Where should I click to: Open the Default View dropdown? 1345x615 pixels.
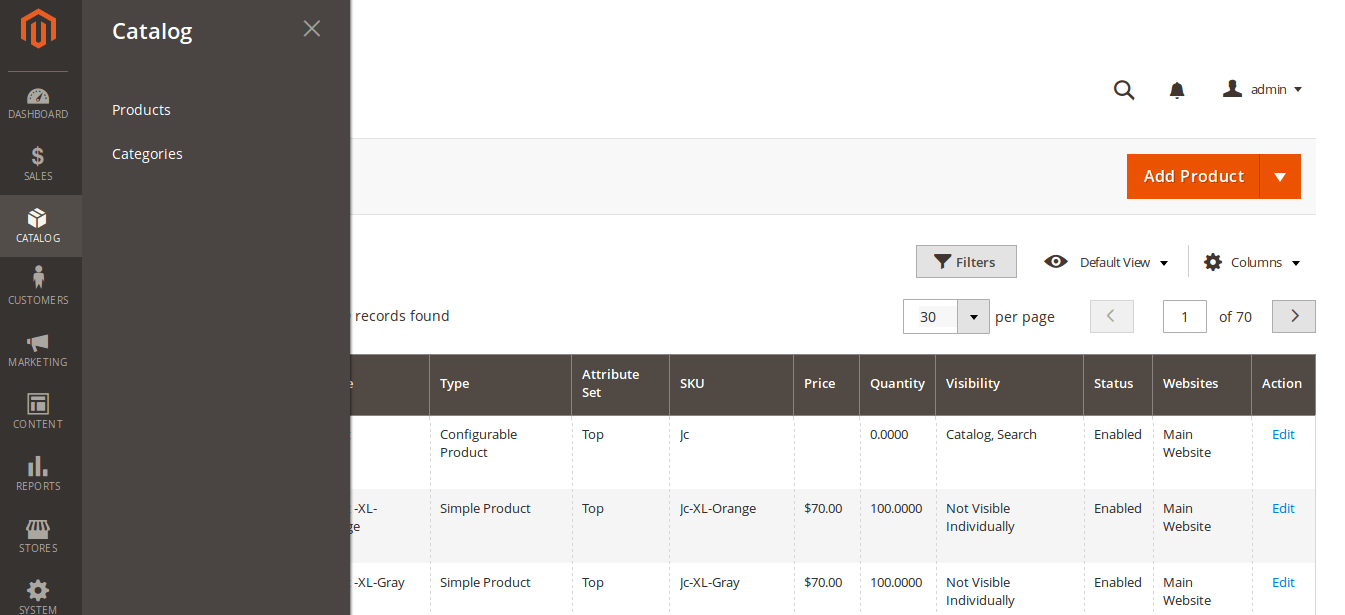click(1106, 262)
